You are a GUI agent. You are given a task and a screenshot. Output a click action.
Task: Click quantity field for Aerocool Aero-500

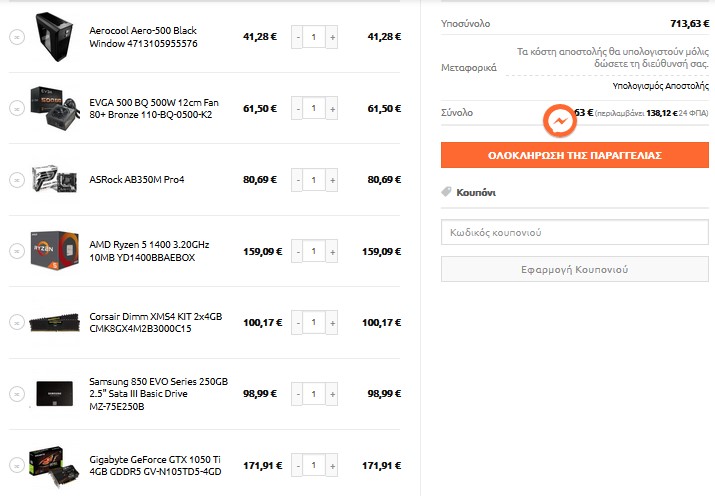[x=314, y=37]
